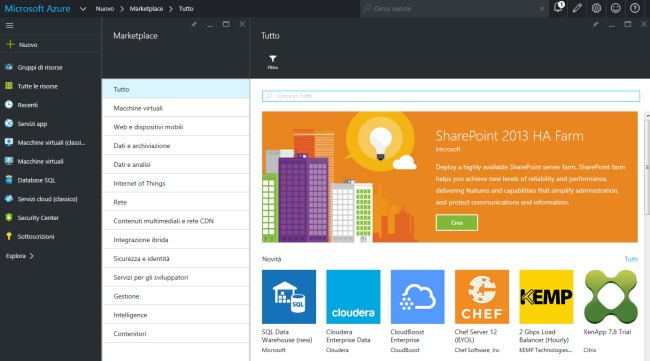Select Contenitori category

(176, 333)
